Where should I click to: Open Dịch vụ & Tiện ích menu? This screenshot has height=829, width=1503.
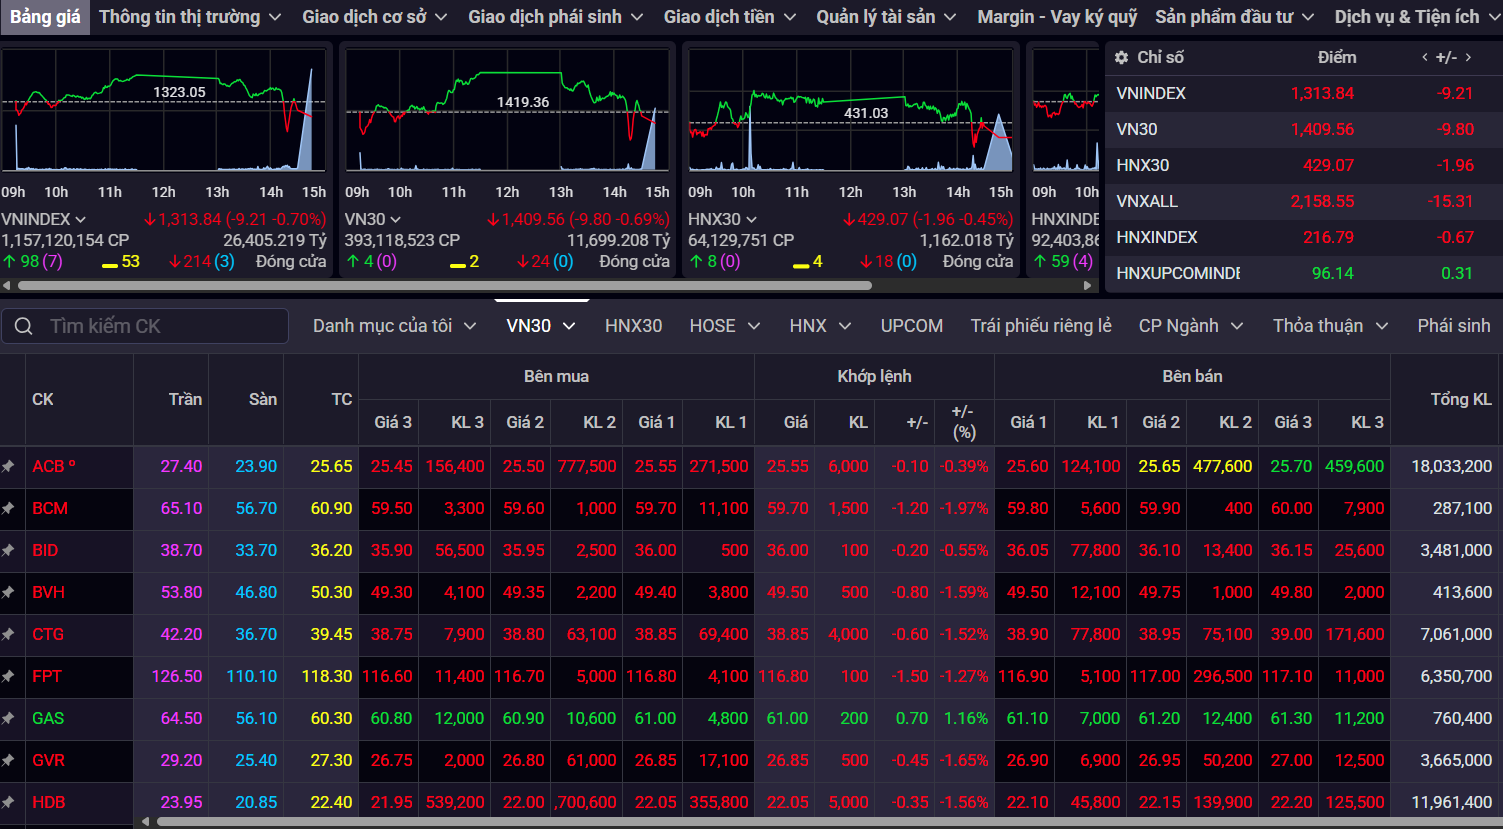pos(1416,17)
